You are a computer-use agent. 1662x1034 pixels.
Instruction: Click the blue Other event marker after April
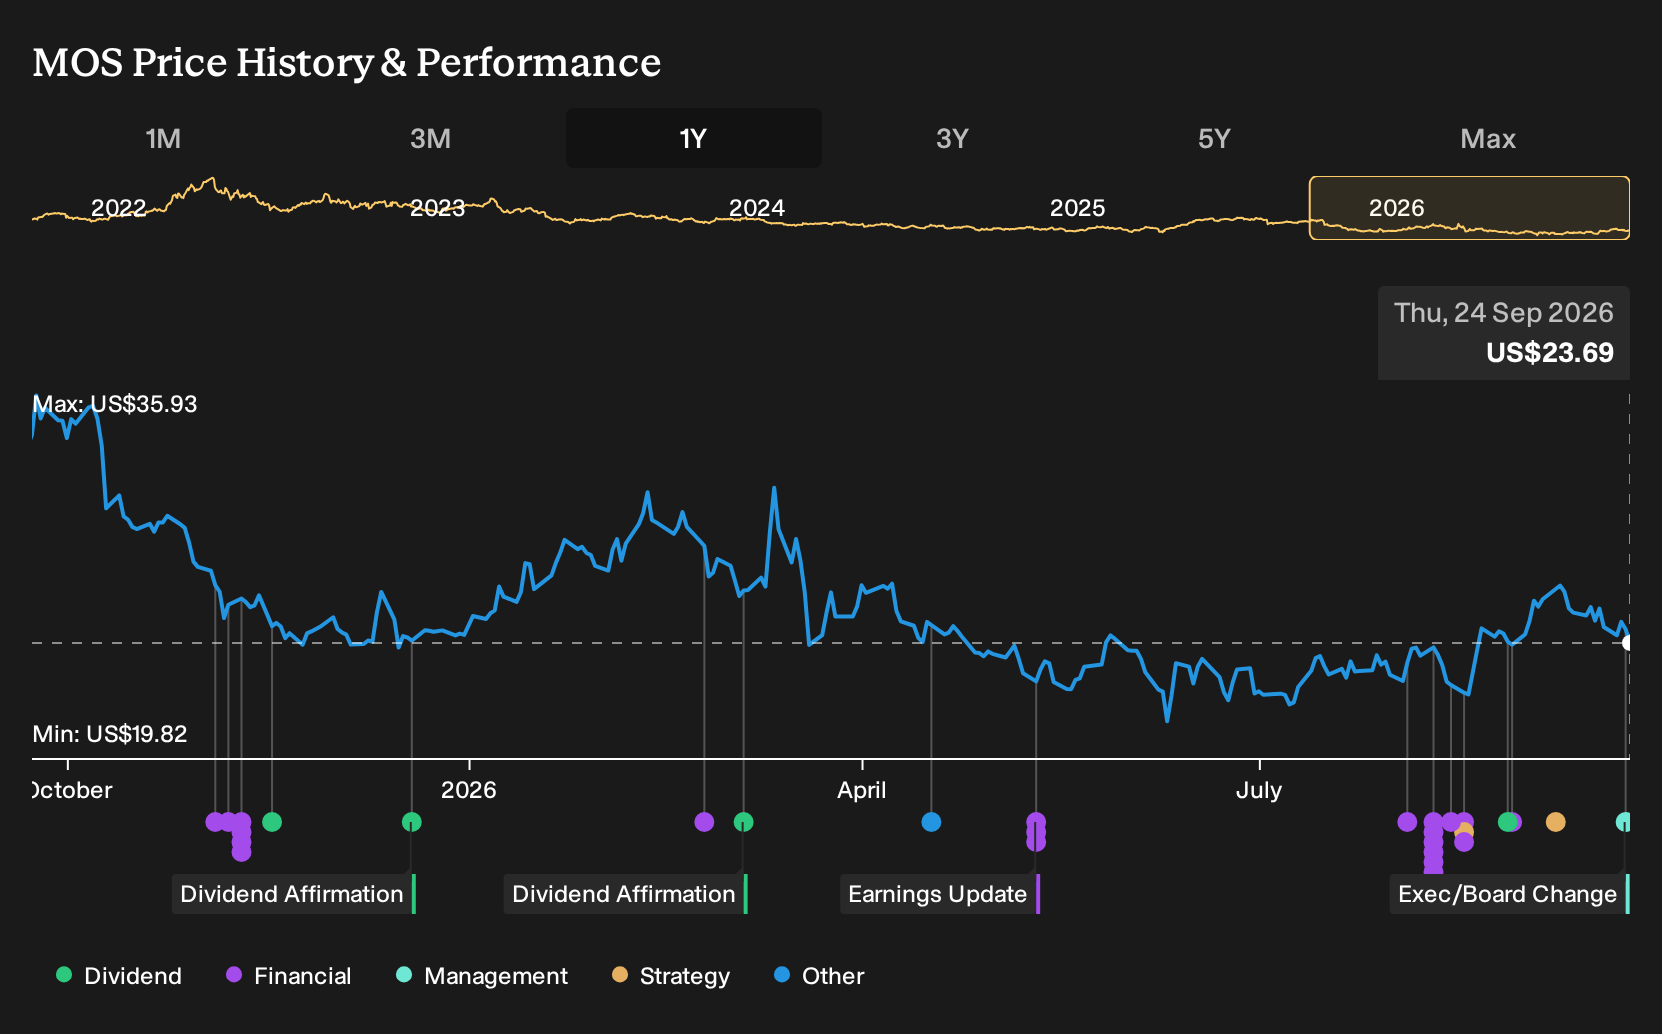click(x=931, y=822)
